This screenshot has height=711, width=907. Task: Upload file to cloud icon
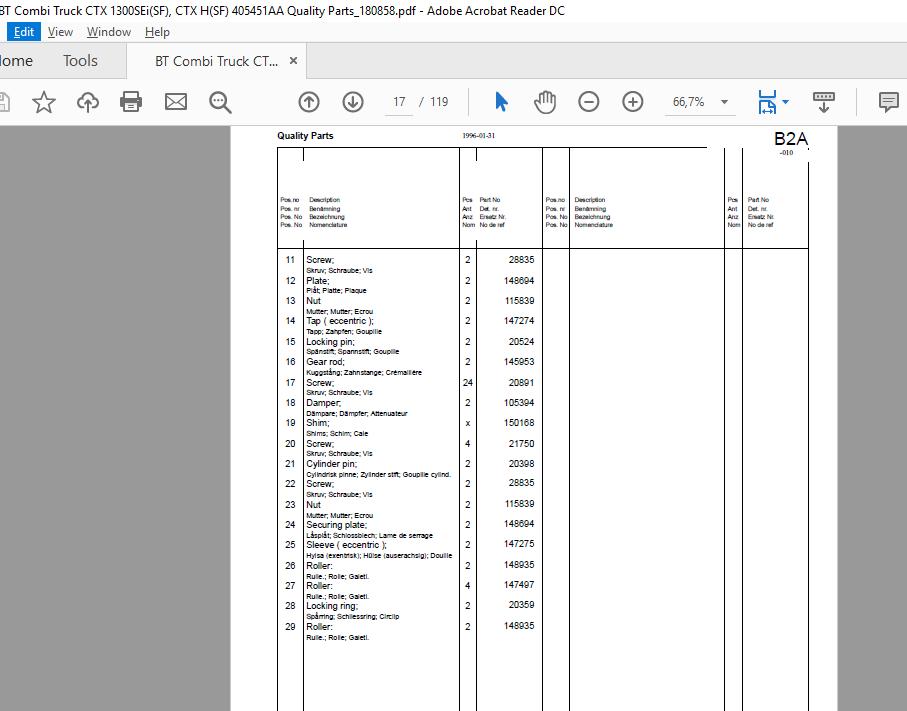pyautogui.click(x=87, y=102)
